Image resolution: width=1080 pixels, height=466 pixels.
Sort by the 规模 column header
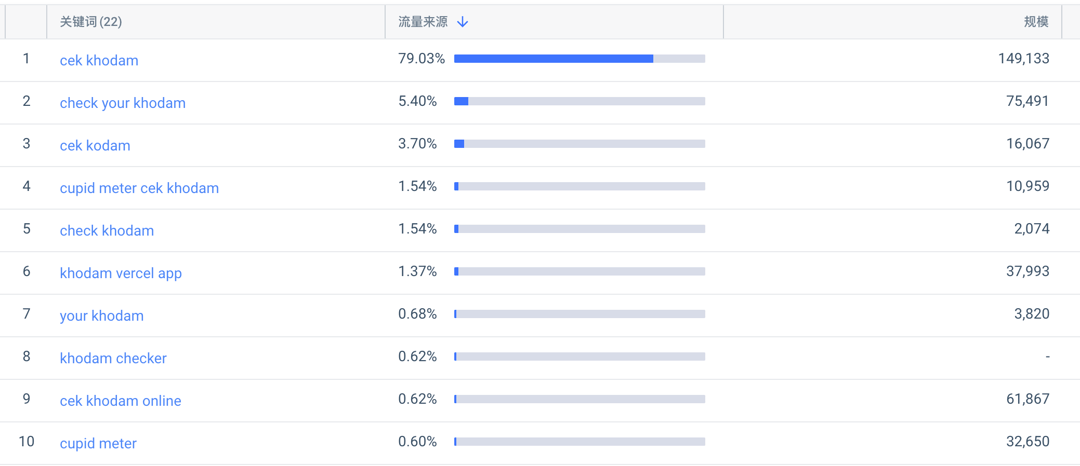pyautogui.click(x=1036, y=22)
